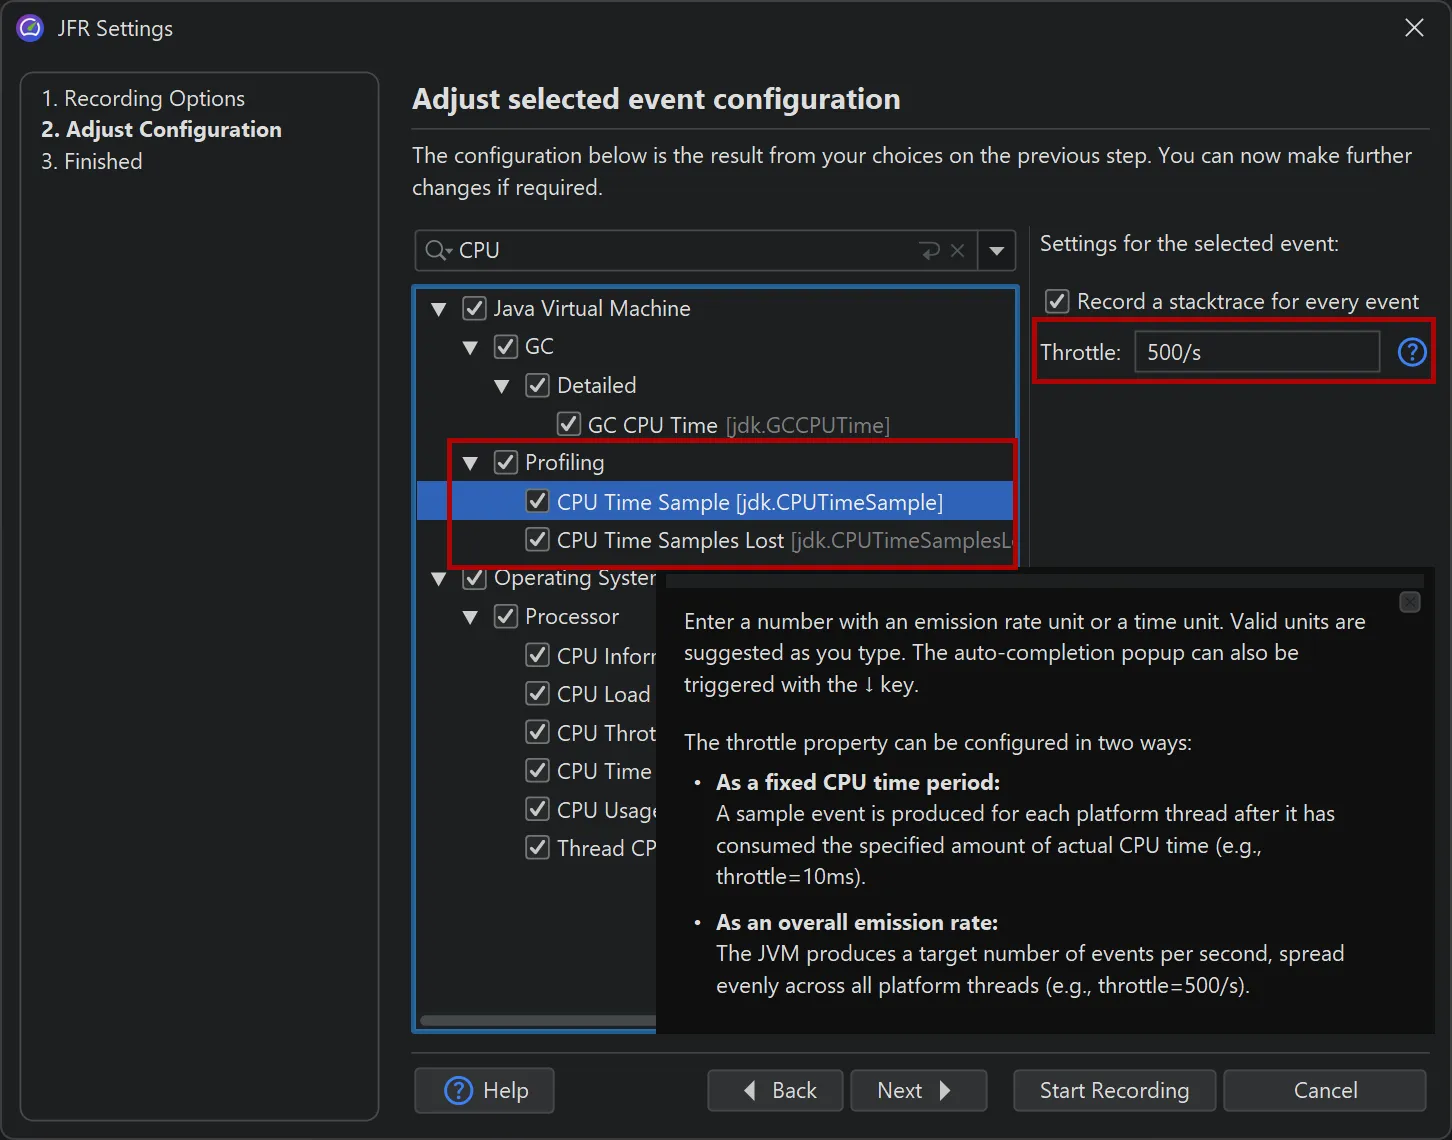1452x1140 pixels.
Task: Collapse the Processor tree node
Action: pyautogui.click(x=470, y=617)
